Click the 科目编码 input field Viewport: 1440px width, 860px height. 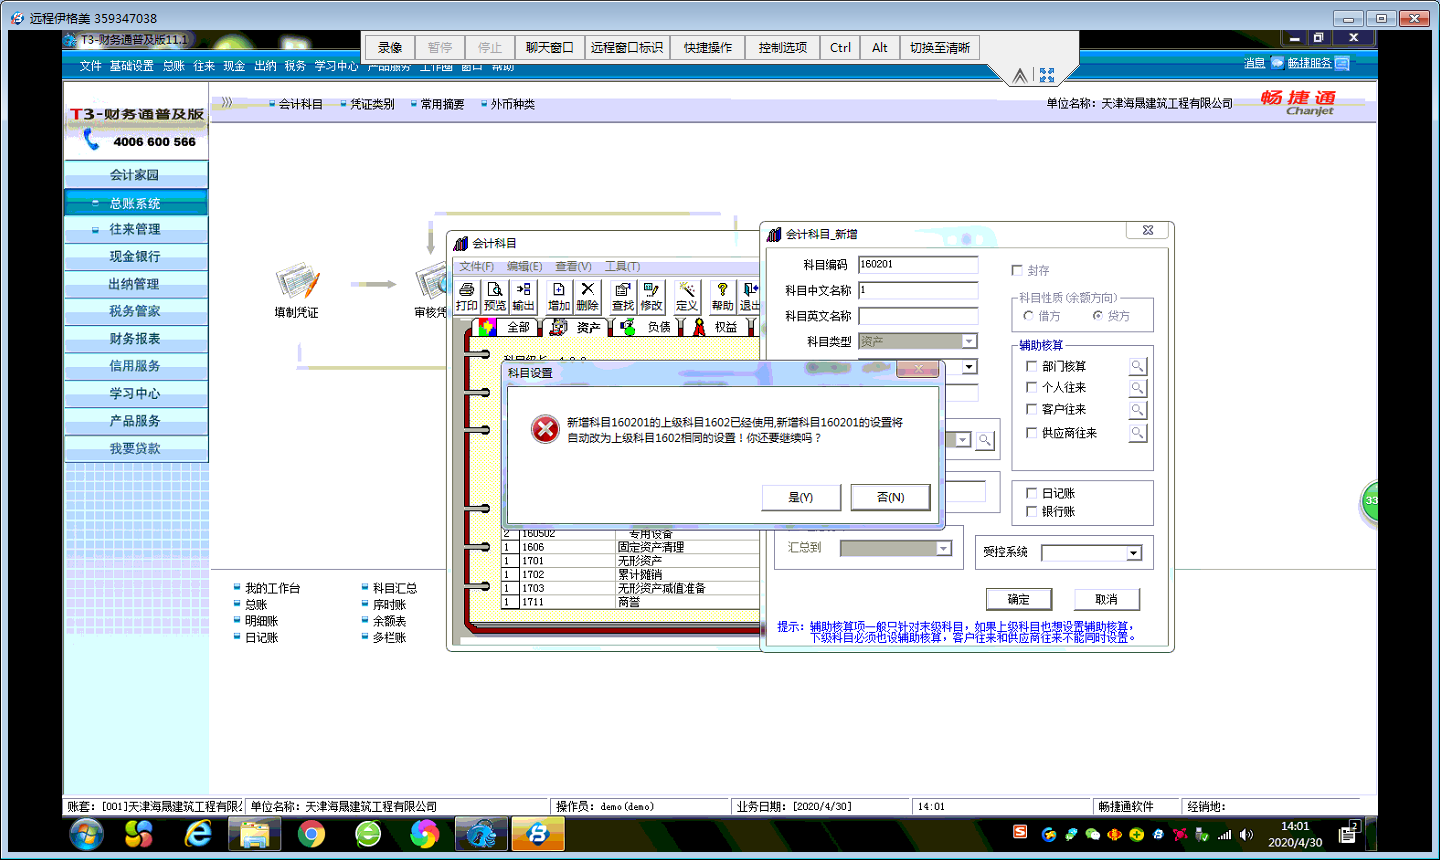click(918, 264)
